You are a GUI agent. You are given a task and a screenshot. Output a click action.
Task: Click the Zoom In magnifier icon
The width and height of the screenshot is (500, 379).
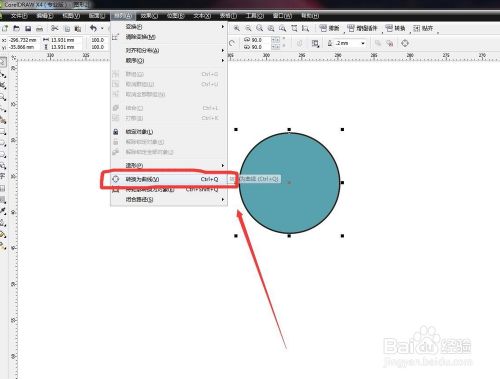[x=237, y=29]
